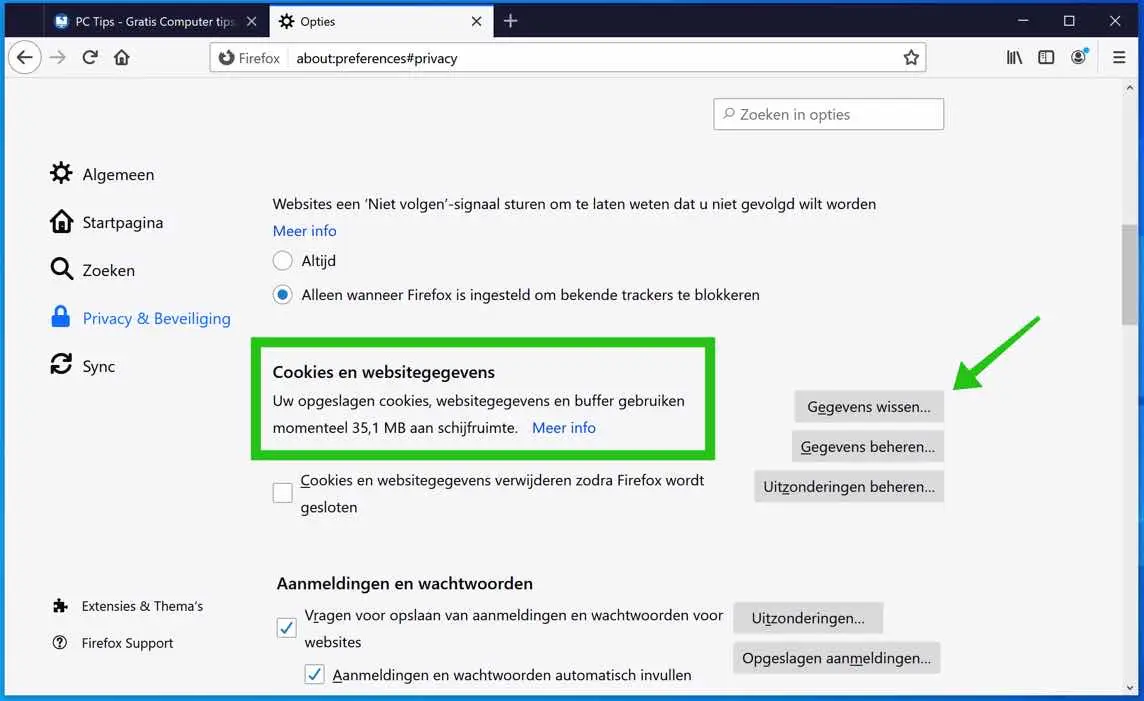
Task: Click the Extensies & Thema's puzzle icon
Action: (61, 605)
